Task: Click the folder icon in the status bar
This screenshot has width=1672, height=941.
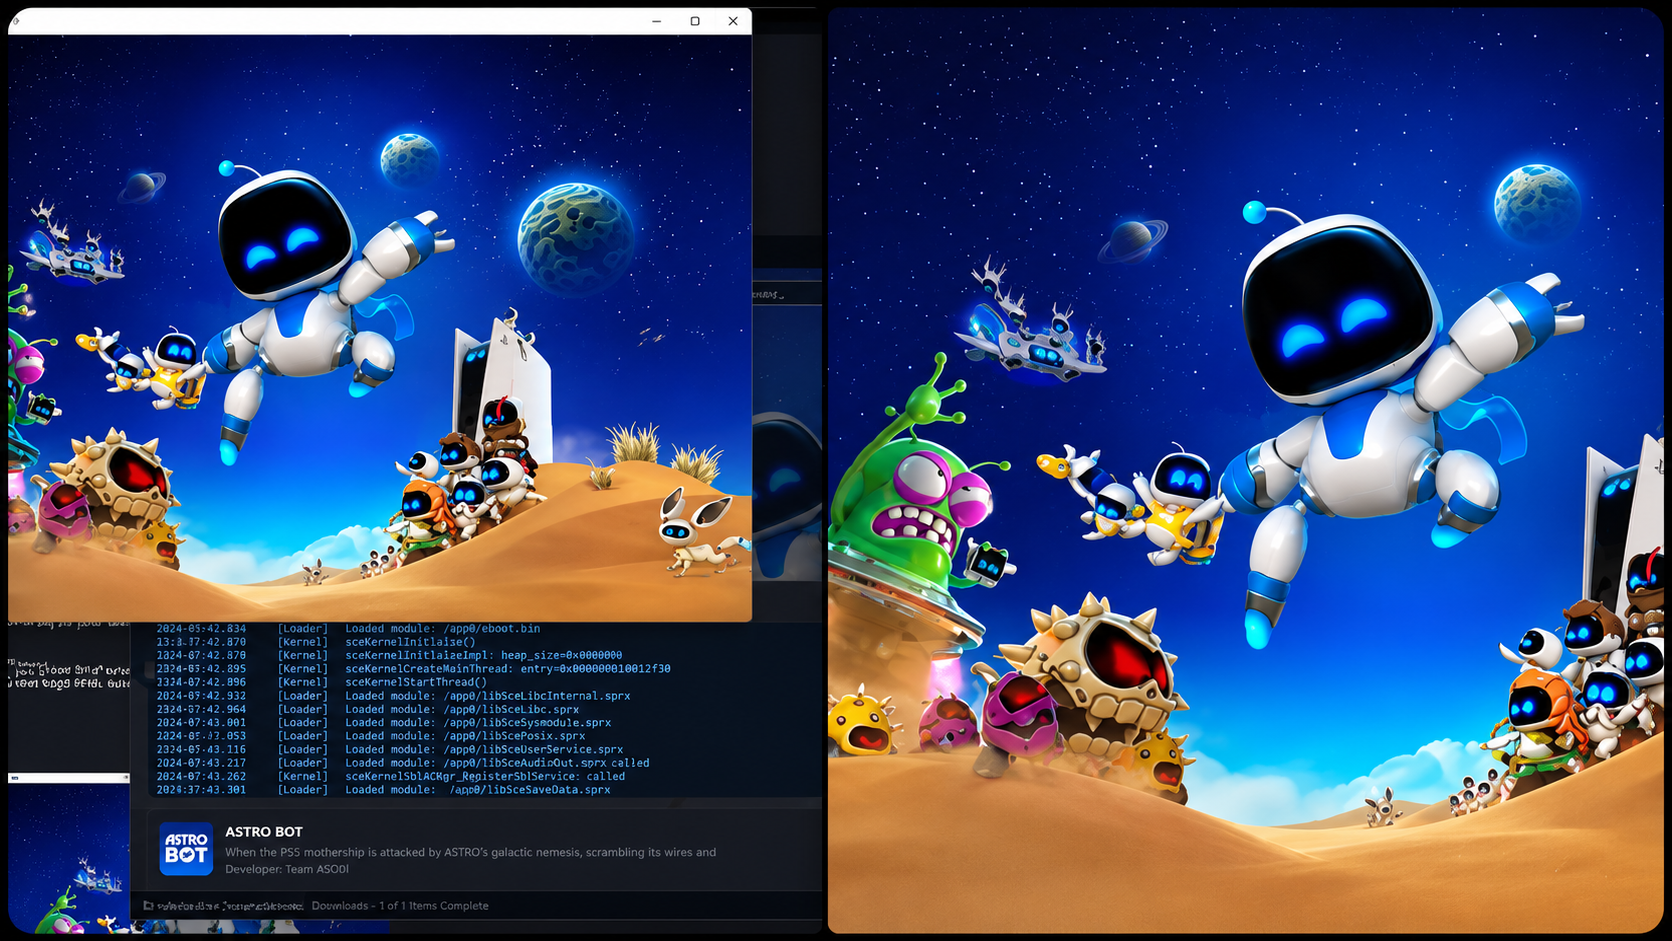Action: 148,906
